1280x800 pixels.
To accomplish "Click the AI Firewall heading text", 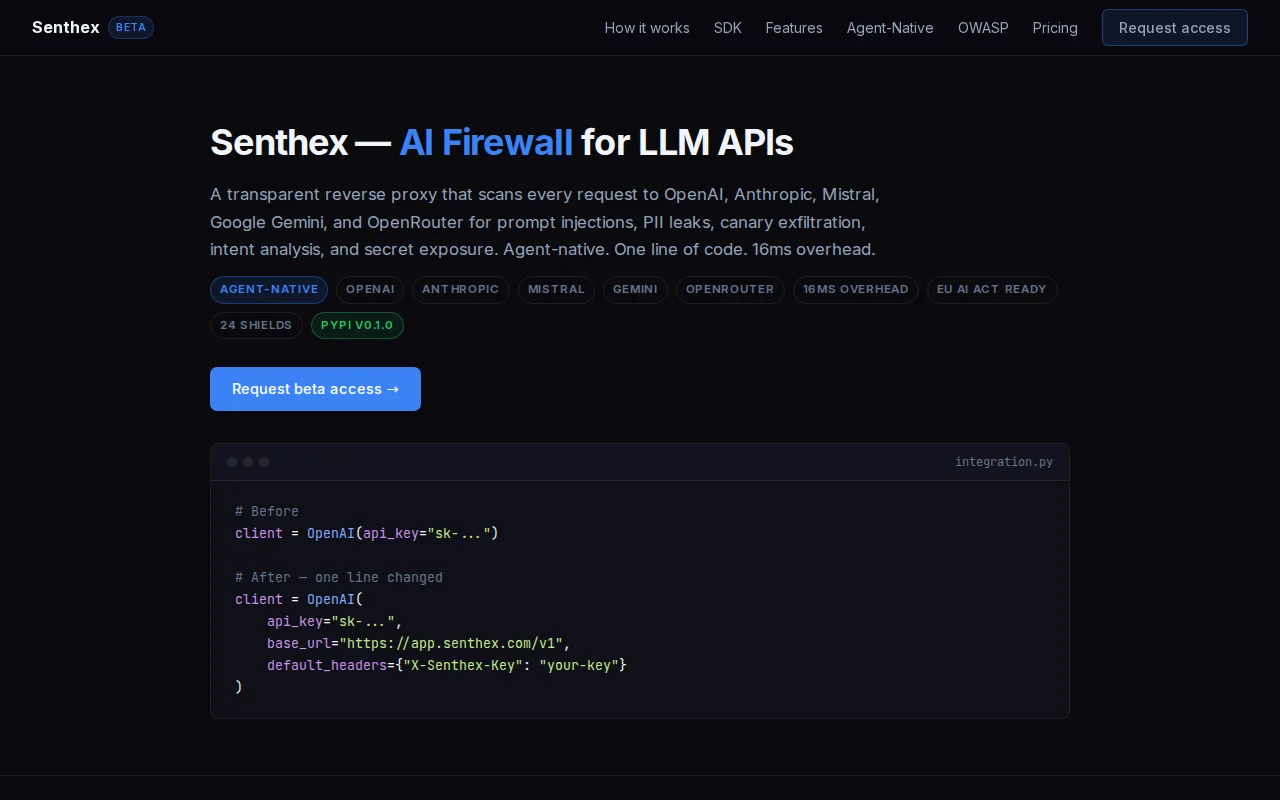I will tap(486, 143).
